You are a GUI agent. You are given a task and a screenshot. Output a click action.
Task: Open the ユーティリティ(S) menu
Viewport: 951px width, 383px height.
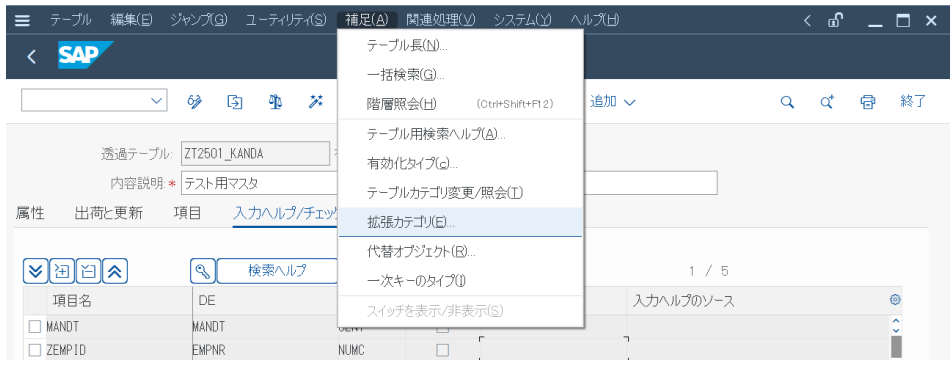click(286, 20)
